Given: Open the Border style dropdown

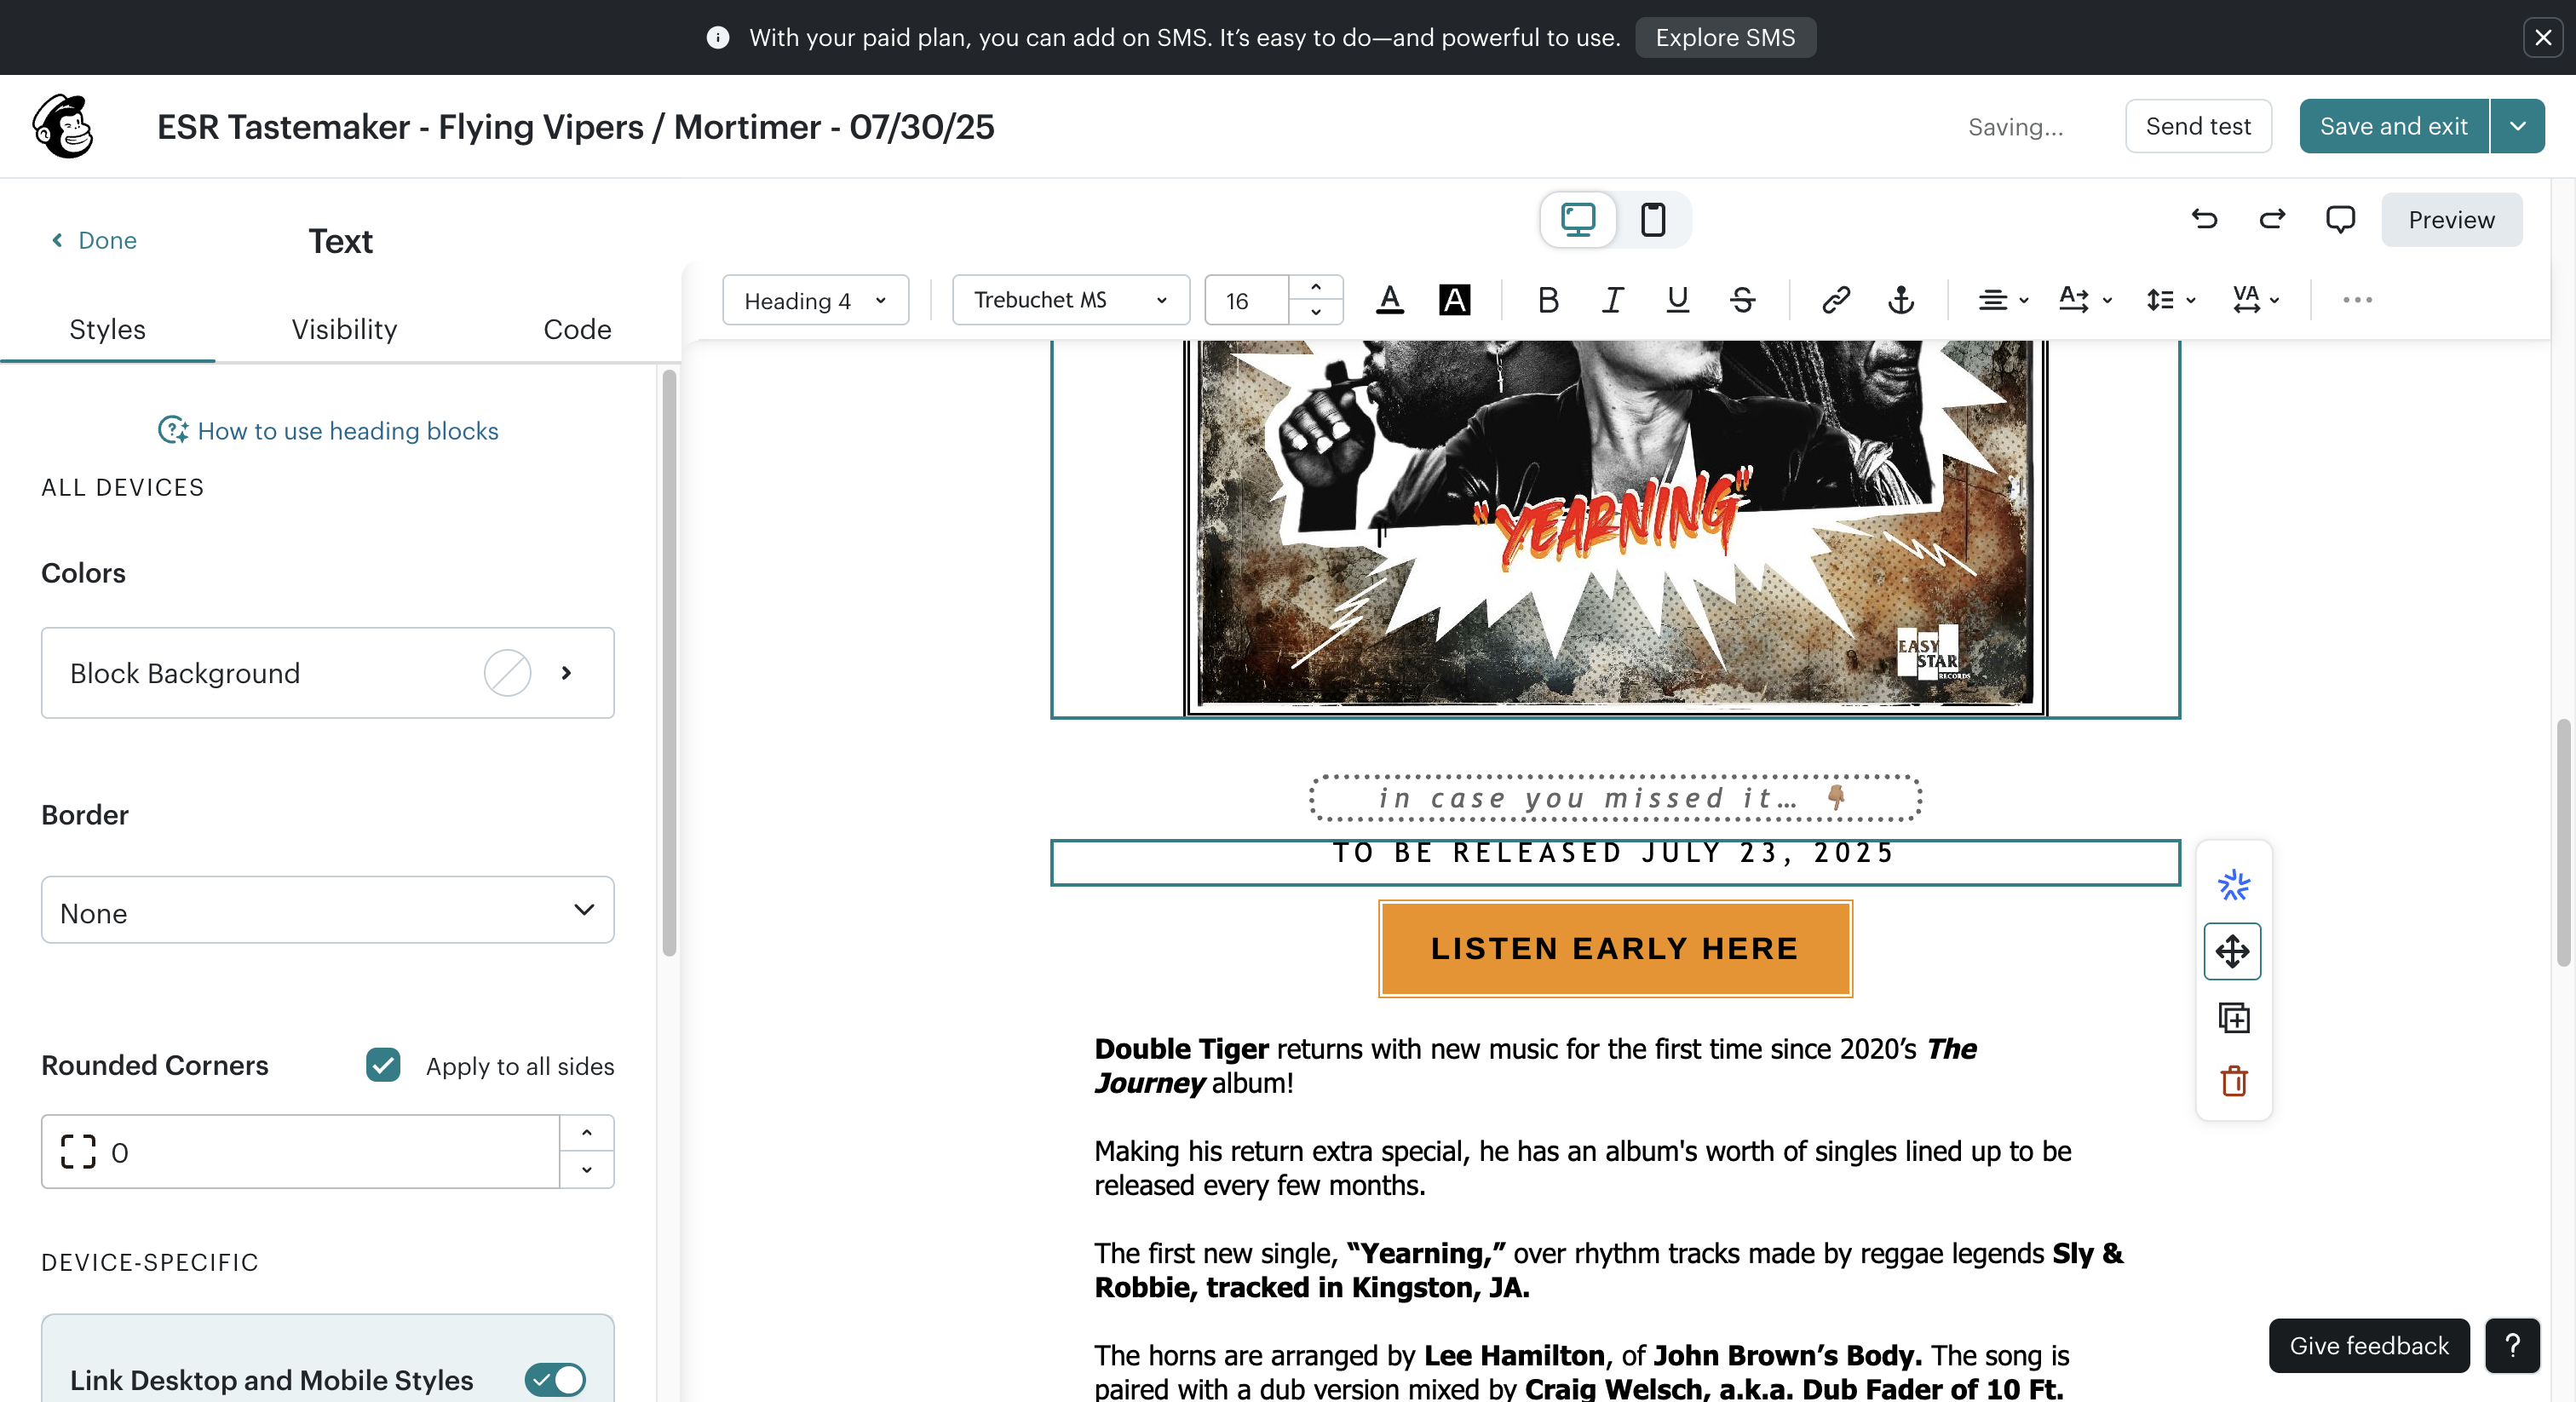Looking at the screenshot, I should coord(327,910).
